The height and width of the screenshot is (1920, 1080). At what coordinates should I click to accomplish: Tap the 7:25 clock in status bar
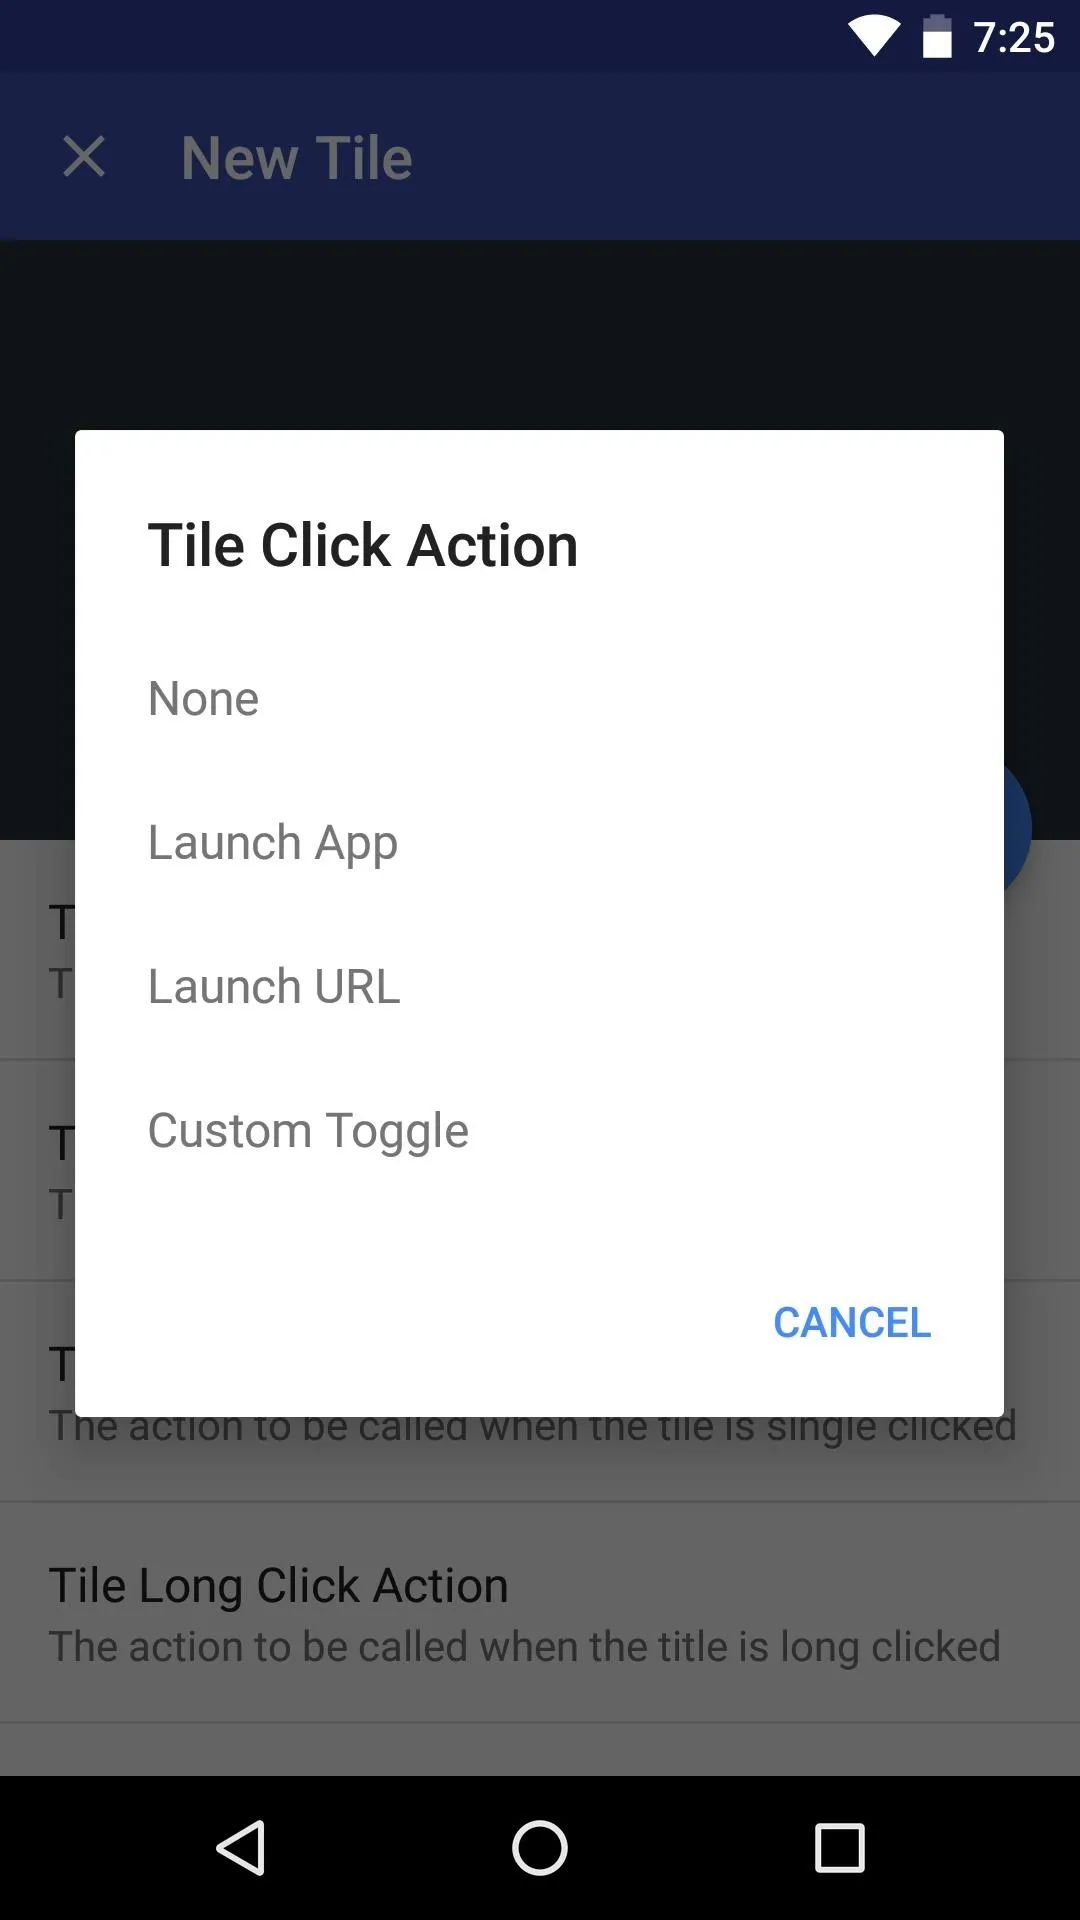pos(1014,38)
